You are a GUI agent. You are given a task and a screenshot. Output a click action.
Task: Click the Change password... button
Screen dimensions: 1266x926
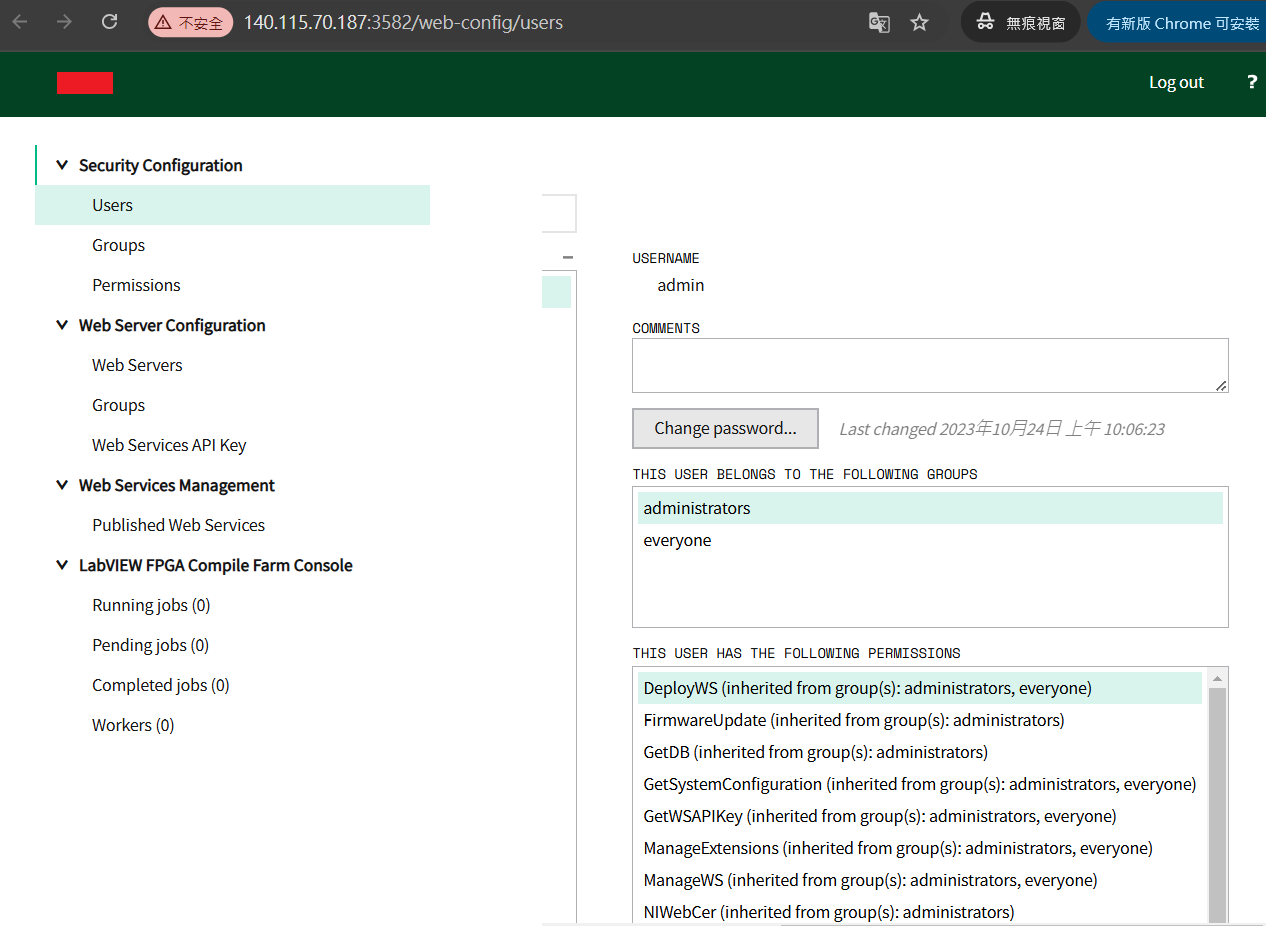click(725, 428)
